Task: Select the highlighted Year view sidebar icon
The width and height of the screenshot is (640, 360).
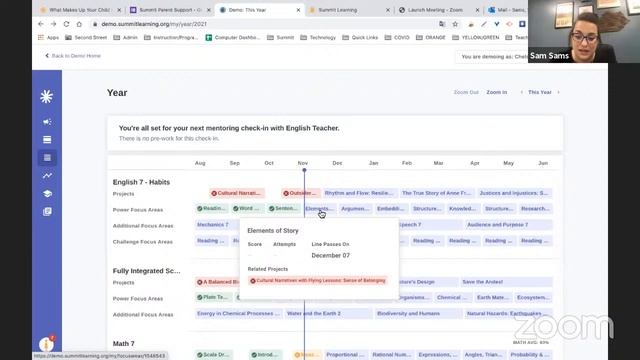Action: click(47, 158)
